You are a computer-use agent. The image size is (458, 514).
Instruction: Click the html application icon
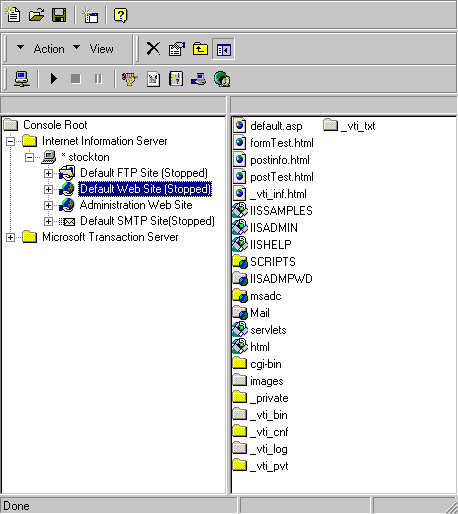pyautogui.click(x=240, y=347)
